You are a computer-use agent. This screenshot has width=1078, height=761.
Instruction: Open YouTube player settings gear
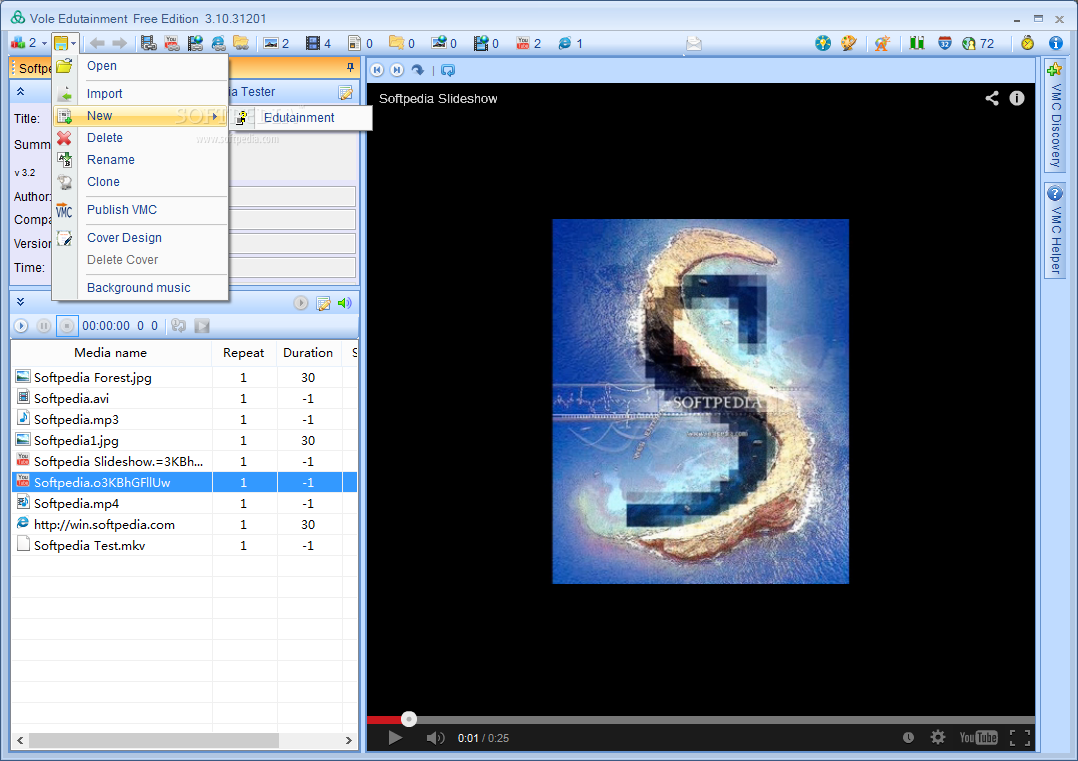click(x=938, y=737)
